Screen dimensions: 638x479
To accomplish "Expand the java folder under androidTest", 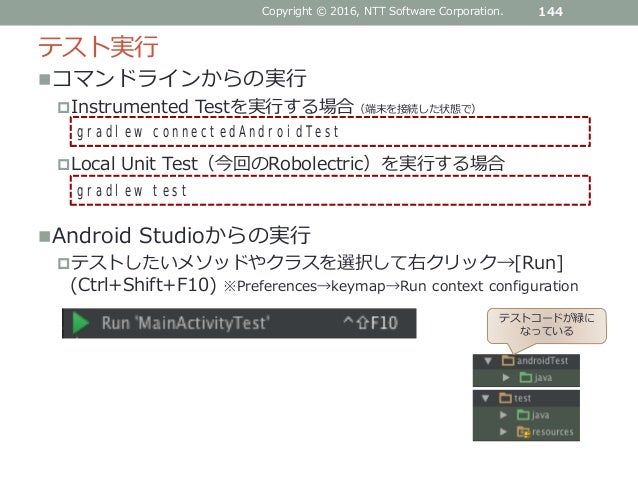I will click(x=506, y=378).
